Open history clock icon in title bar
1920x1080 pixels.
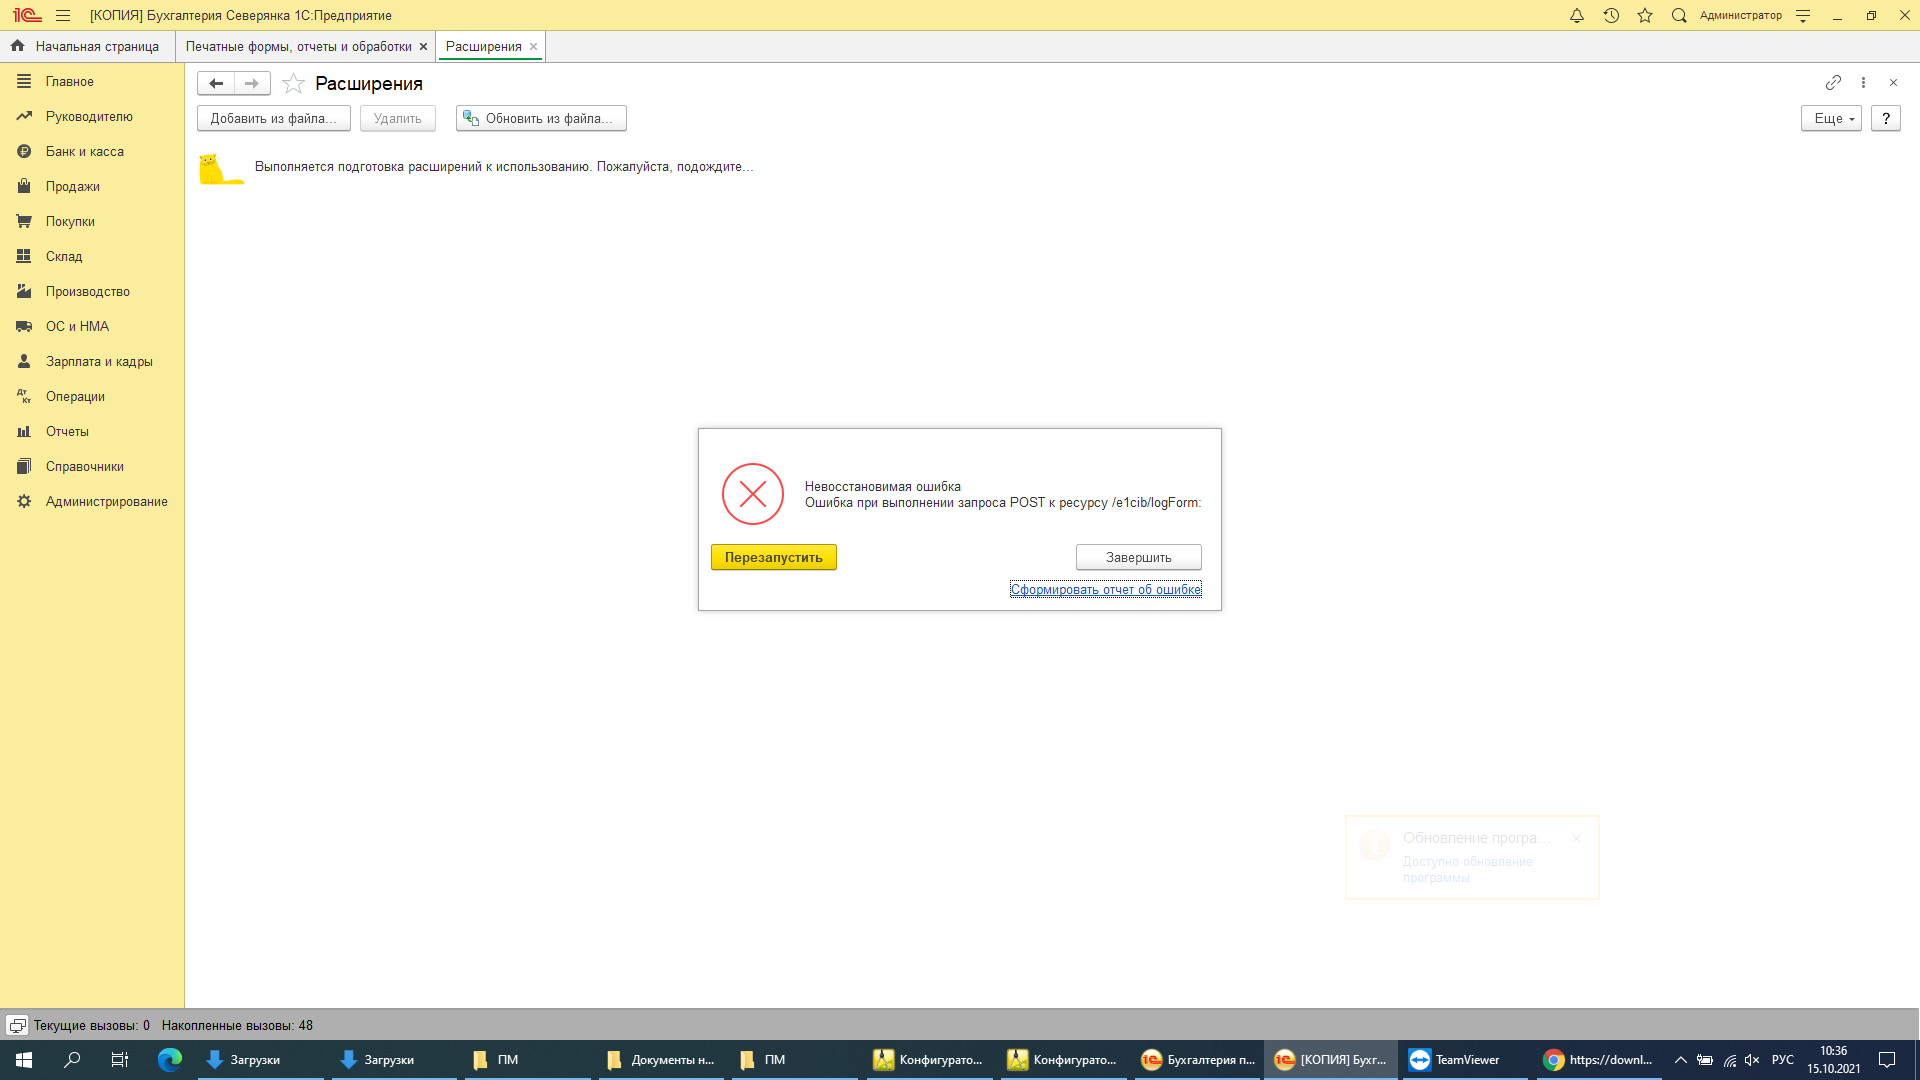tap(1611, 15)
